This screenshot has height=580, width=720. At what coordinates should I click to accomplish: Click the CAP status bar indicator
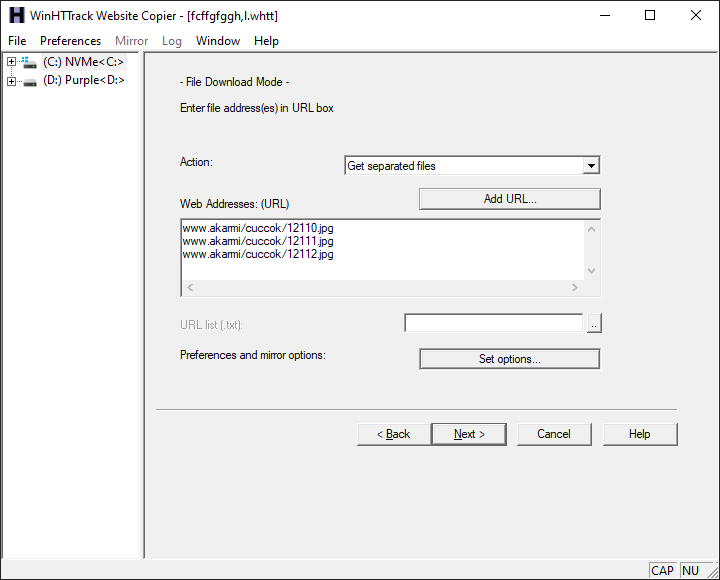coord(662,570)
